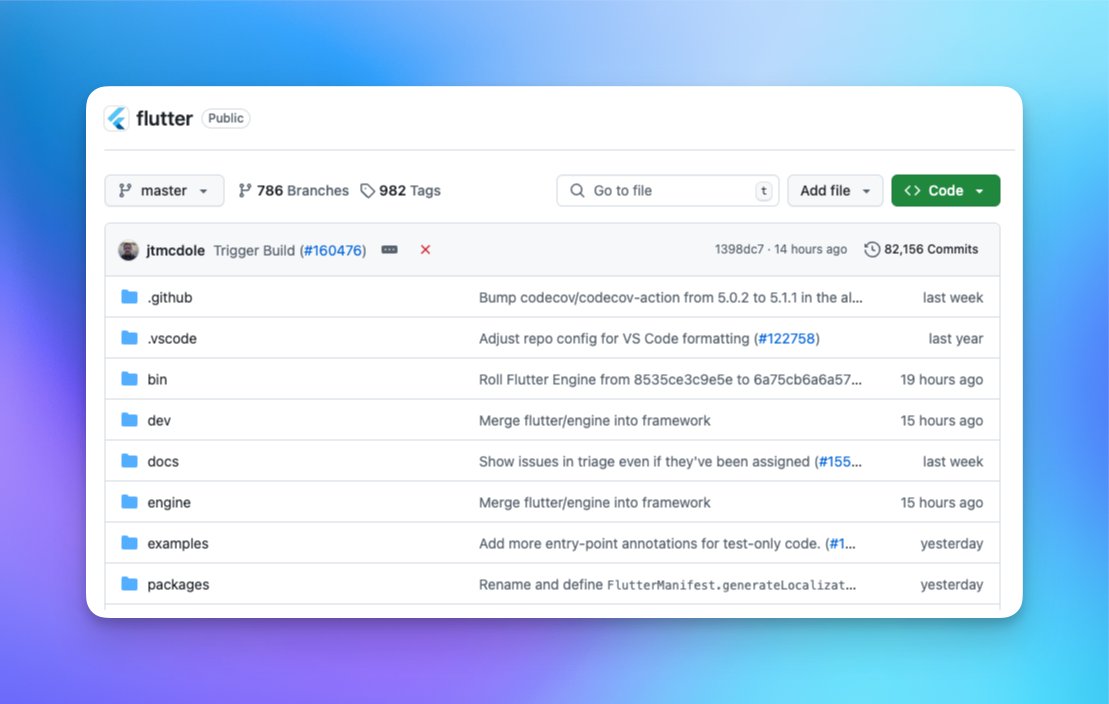Viewport: 1109px width, 704px height.
Task: Click the .github folder icon
Action: (x=129, y=296)
